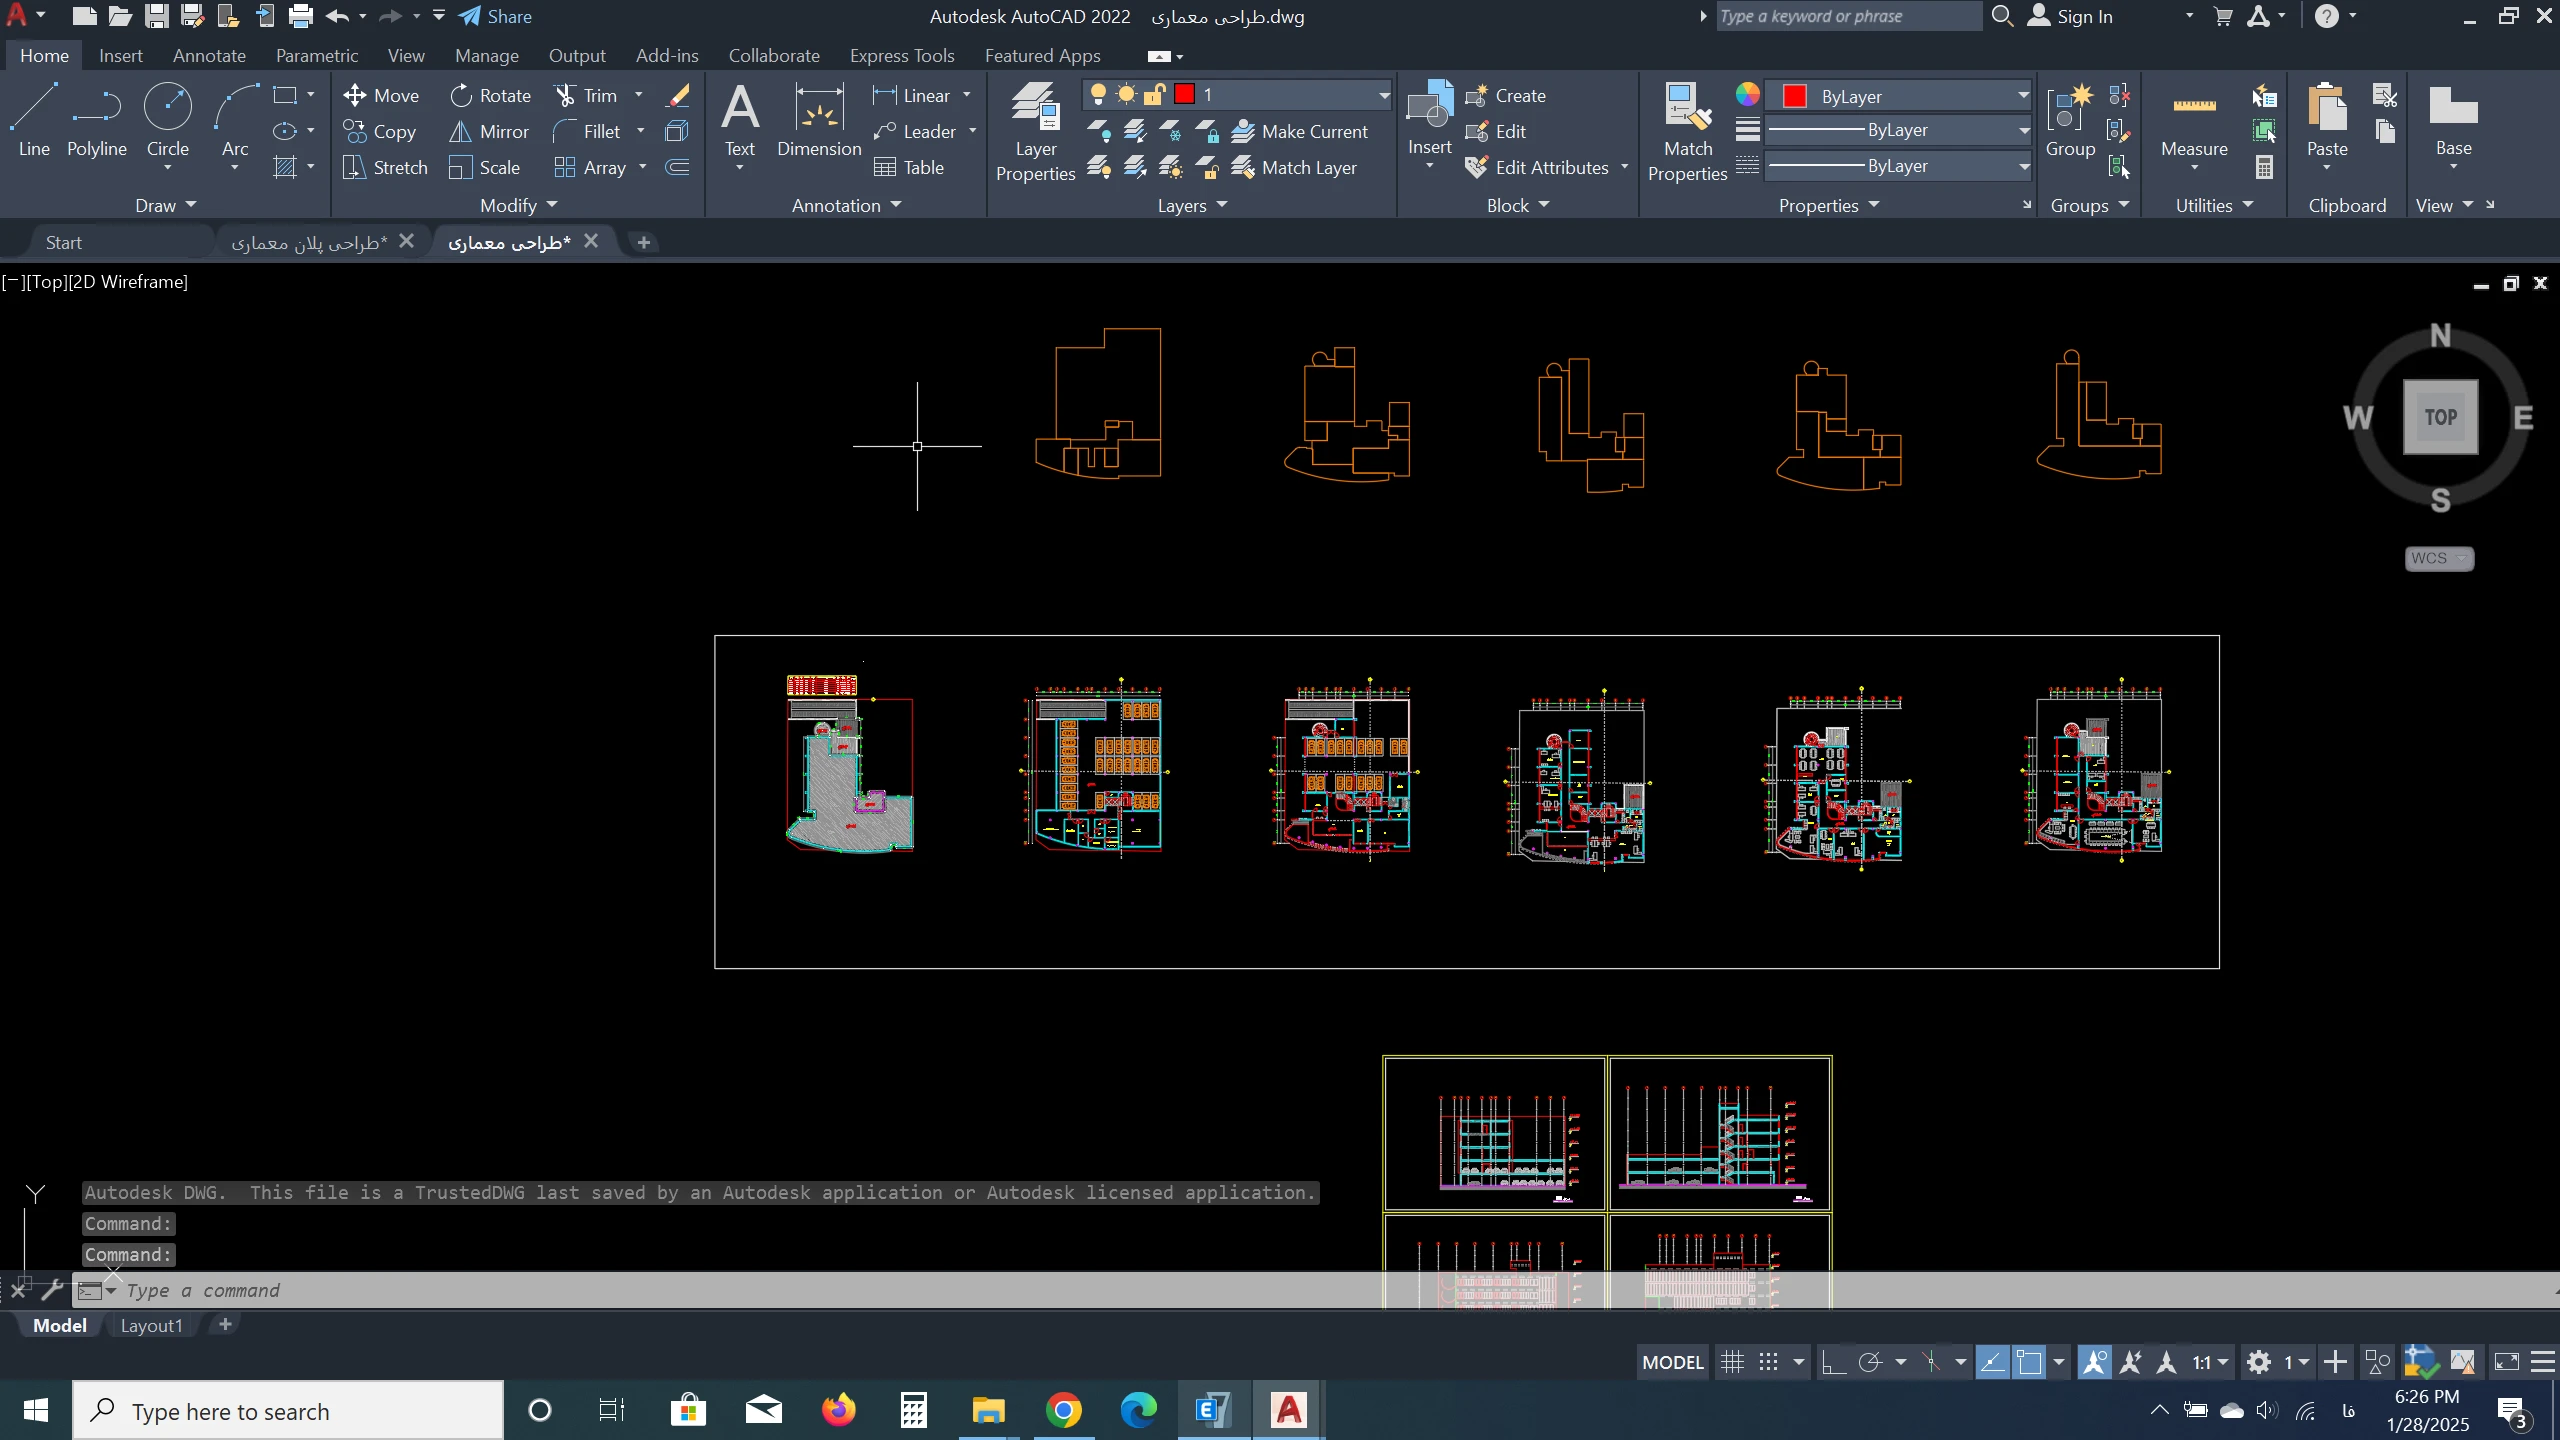Open the Layout1 tab
Image resolution: width=2560 pixels, height=1440 pixels.
coord(151,1325)
